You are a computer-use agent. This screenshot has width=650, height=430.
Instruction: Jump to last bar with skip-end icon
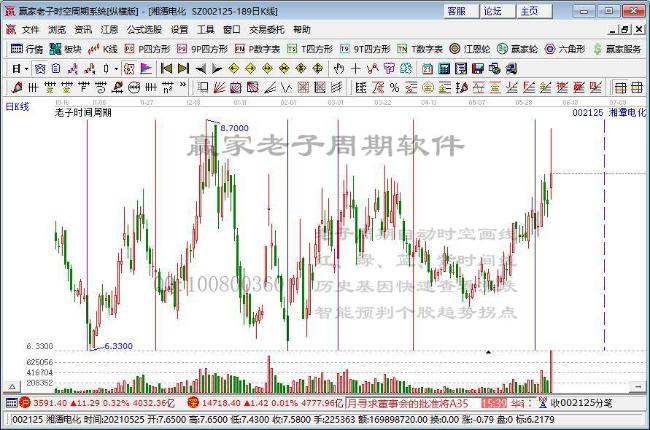tap(183, 68)
